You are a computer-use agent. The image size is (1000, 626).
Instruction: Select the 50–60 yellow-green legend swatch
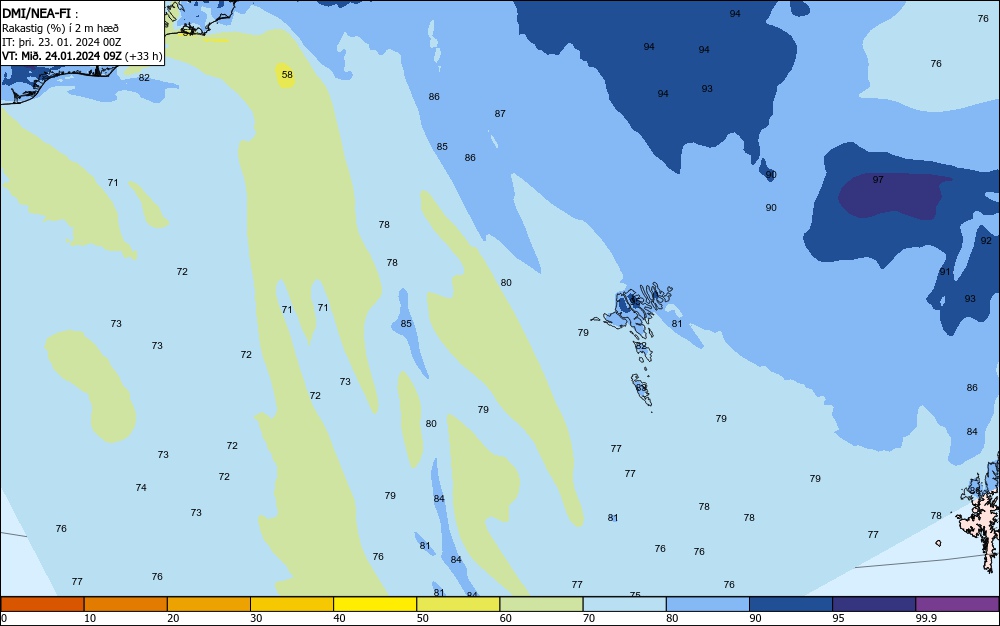click(x=458, y=604)
